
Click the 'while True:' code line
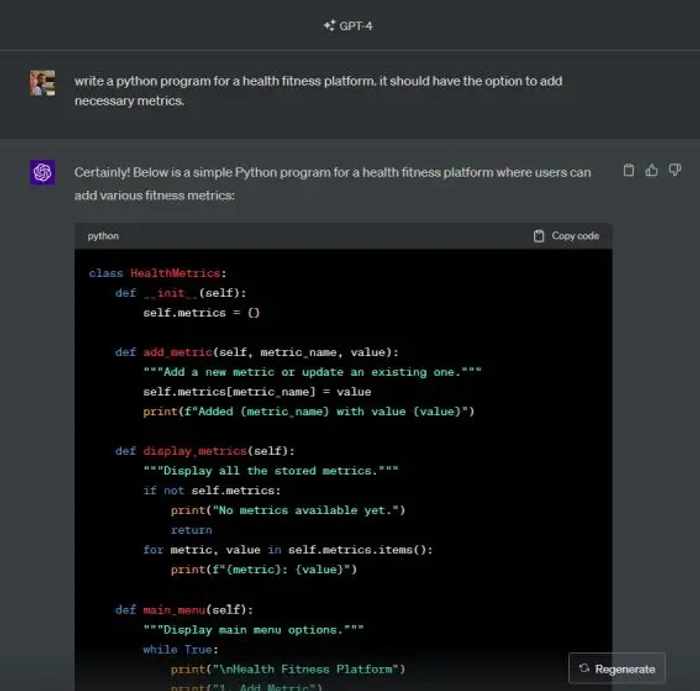click(181, 649)
